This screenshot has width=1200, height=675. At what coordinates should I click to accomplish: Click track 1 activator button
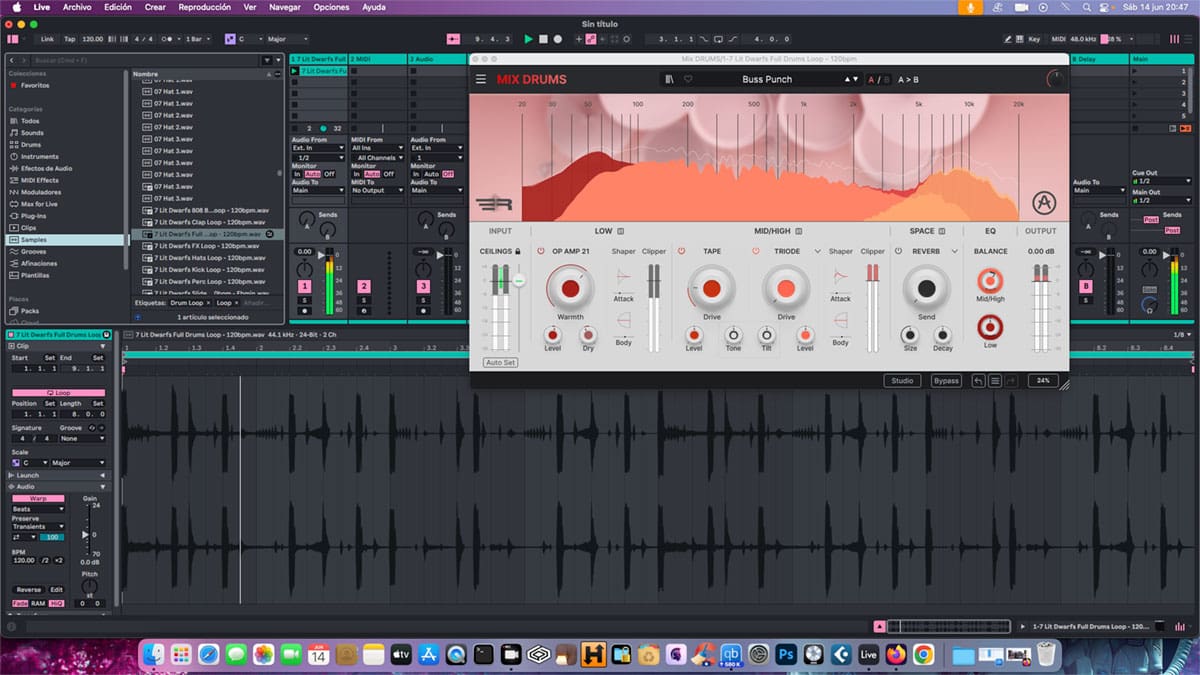(x=304, y=287)
